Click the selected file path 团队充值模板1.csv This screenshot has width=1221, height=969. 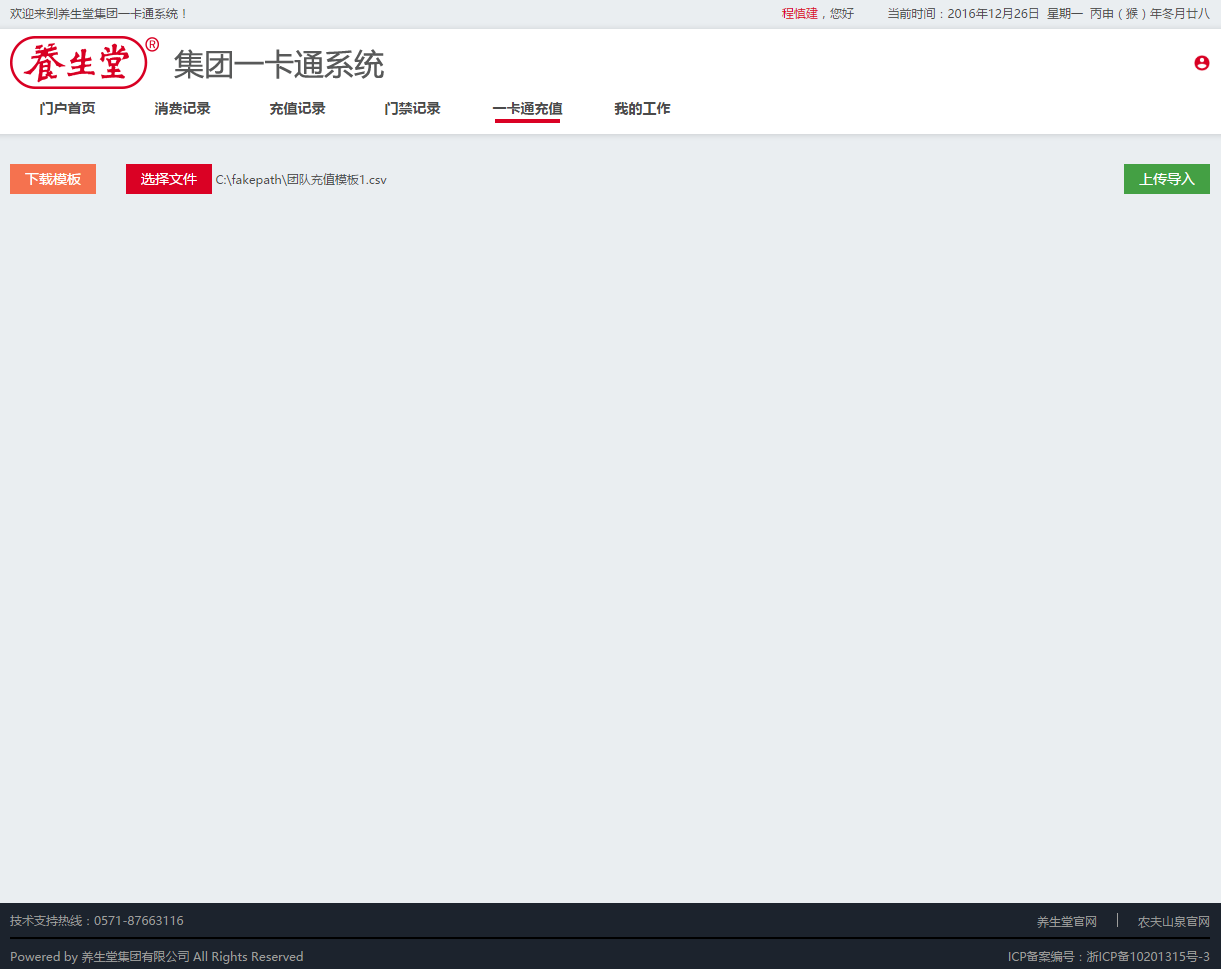[301, 180]
